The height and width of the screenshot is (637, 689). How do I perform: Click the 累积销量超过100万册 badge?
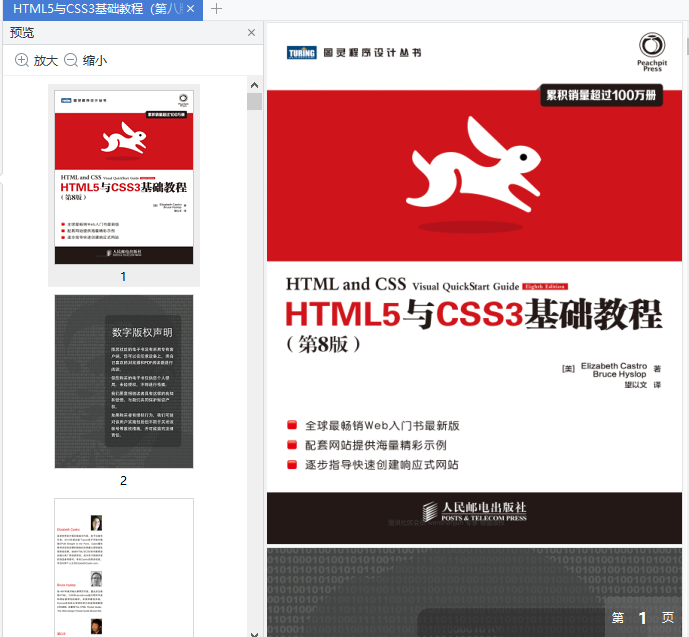(601, 95)
